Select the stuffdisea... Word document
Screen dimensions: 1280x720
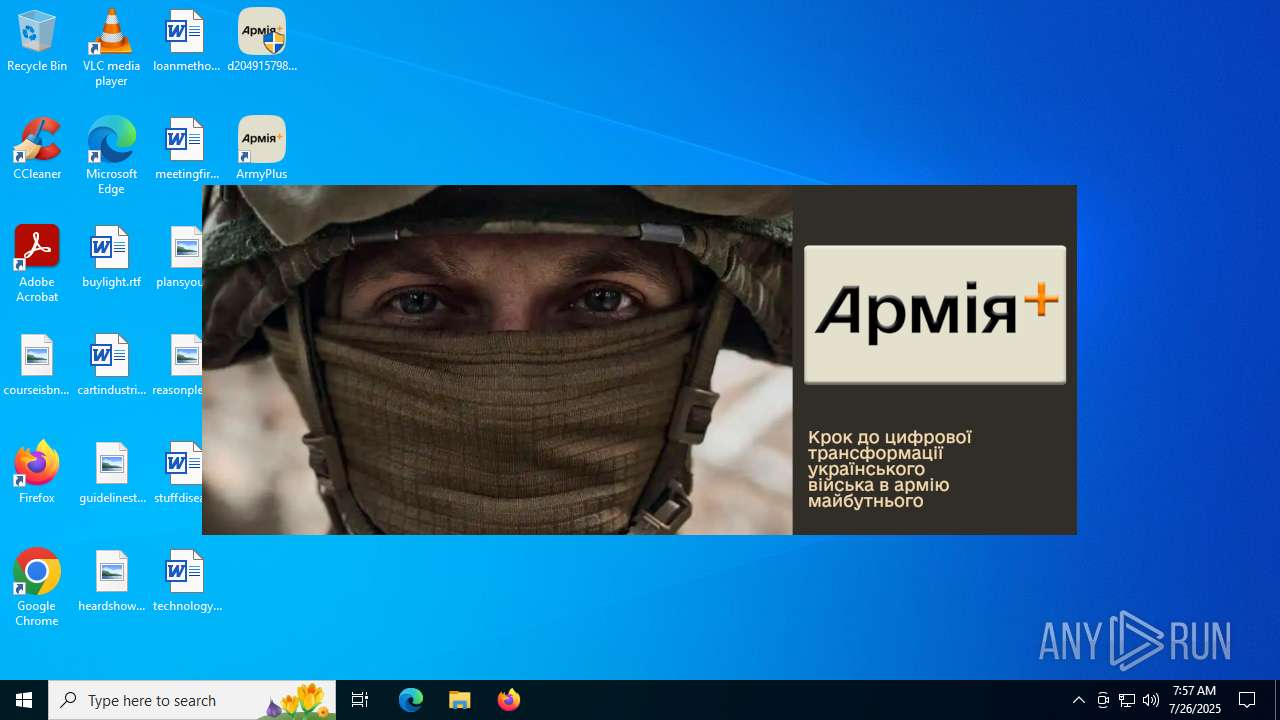[x=179, y=473]
